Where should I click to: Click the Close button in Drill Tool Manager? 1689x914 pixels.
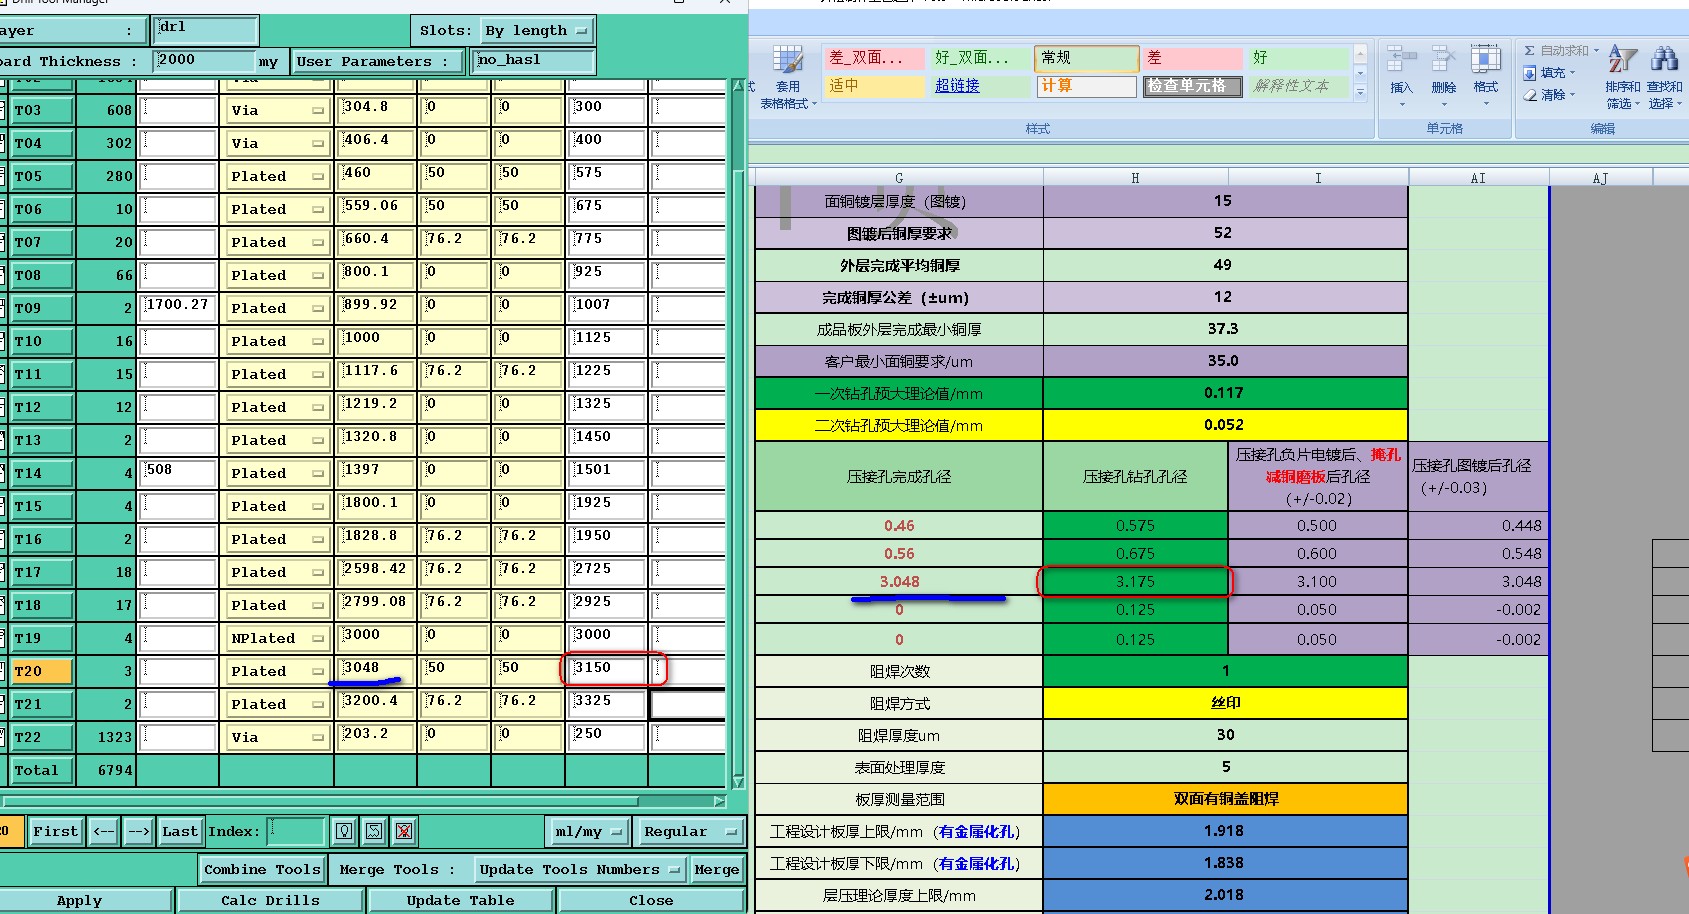click(x=651, y=900)
